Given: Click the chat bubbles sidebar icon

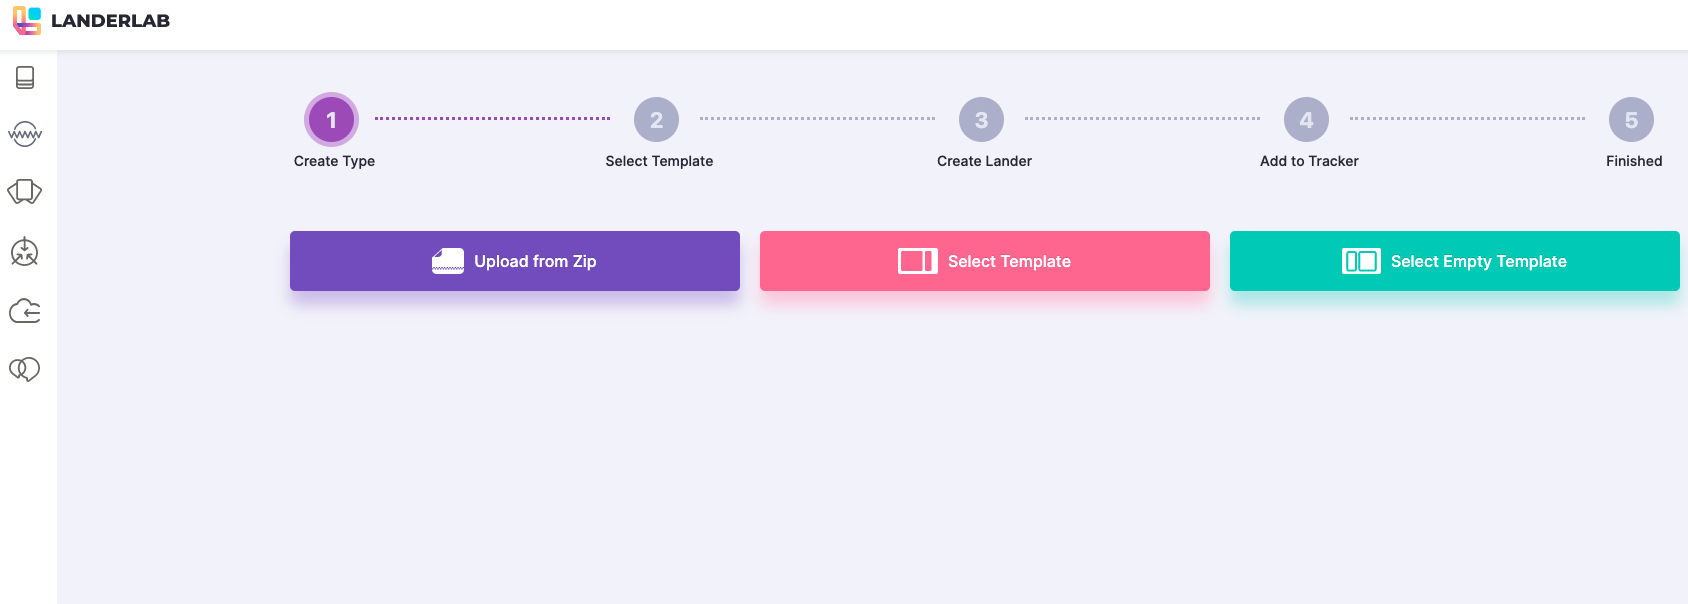Looking at the screenshot, I should pos(25,370).
